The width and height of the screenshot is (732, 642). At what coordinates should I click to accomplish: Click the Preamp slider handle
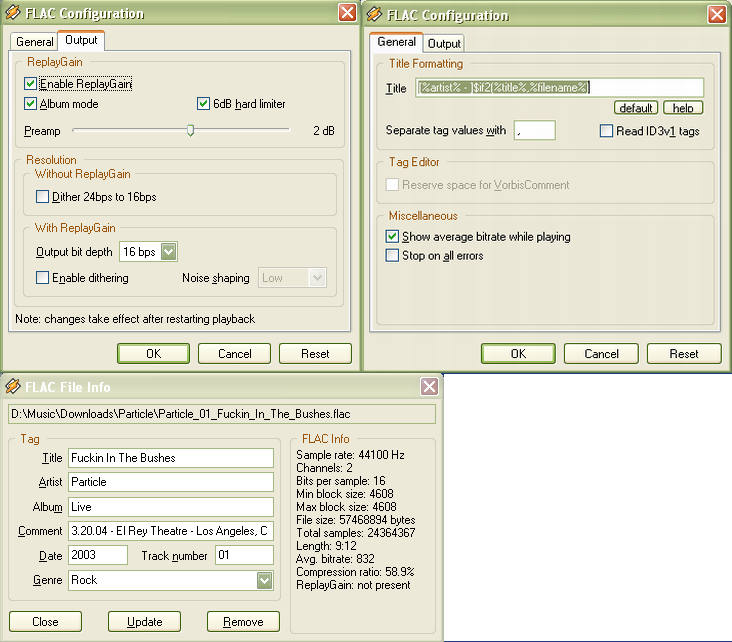click(x=190, y=130)
